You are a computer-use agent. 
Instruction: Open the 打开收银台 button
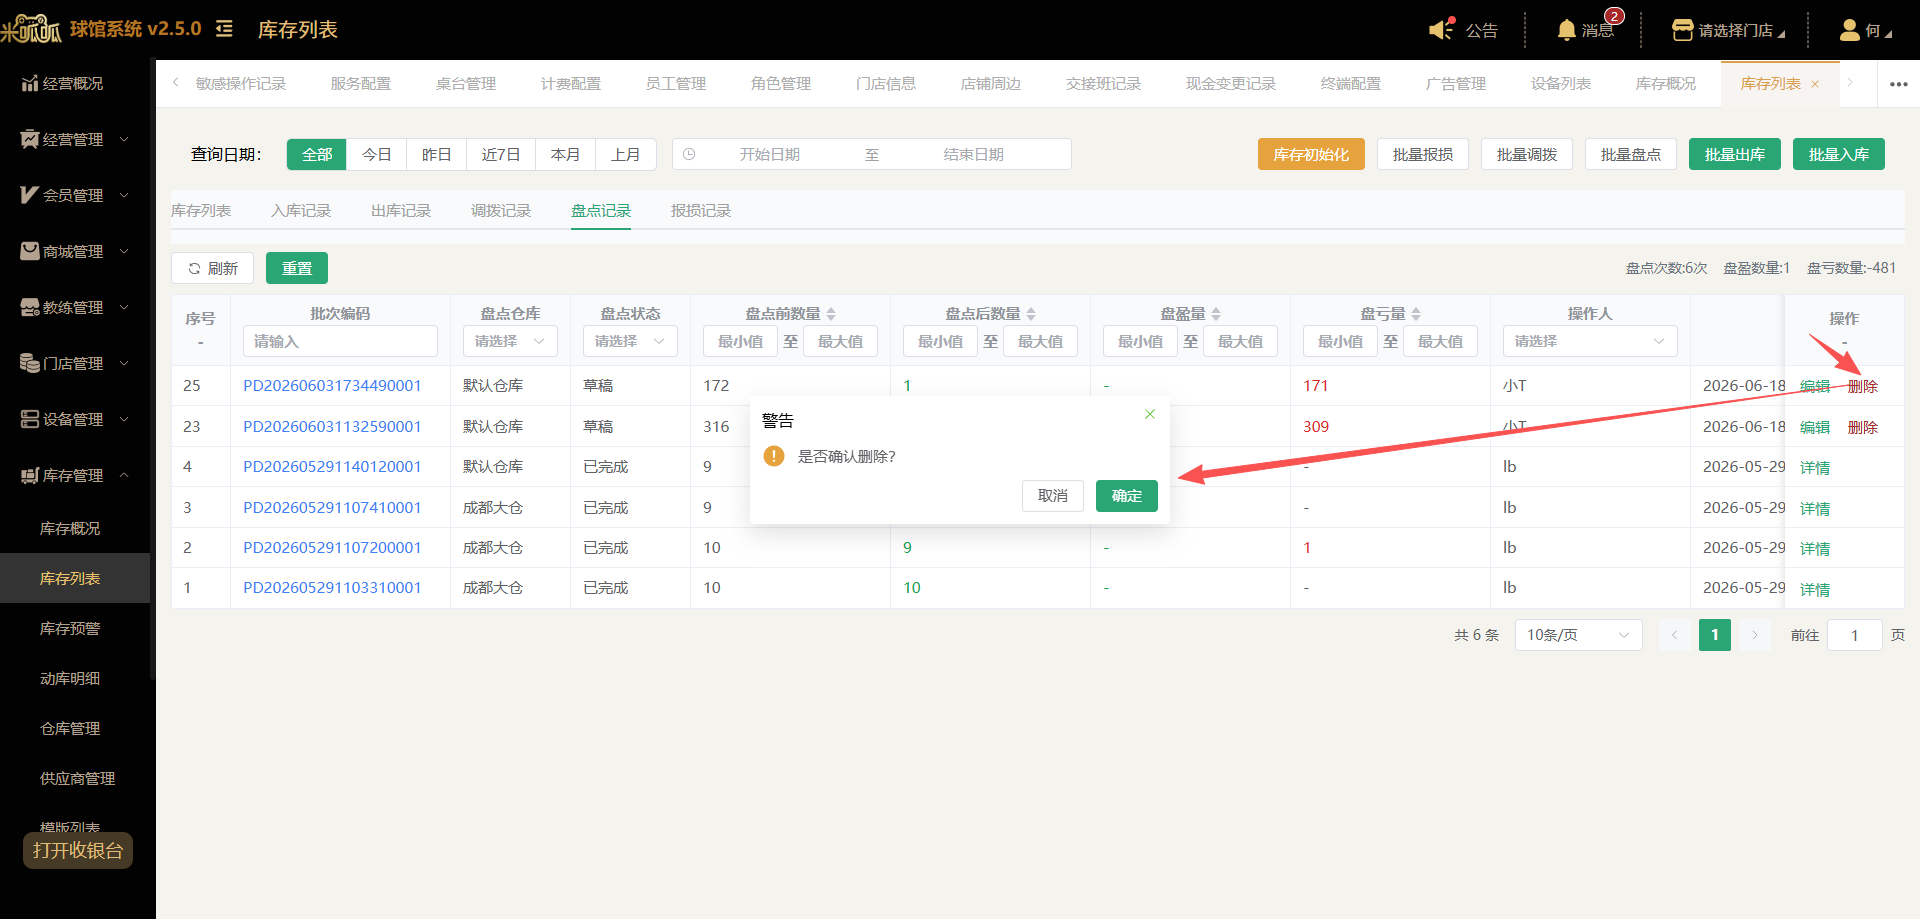point(78,851)
